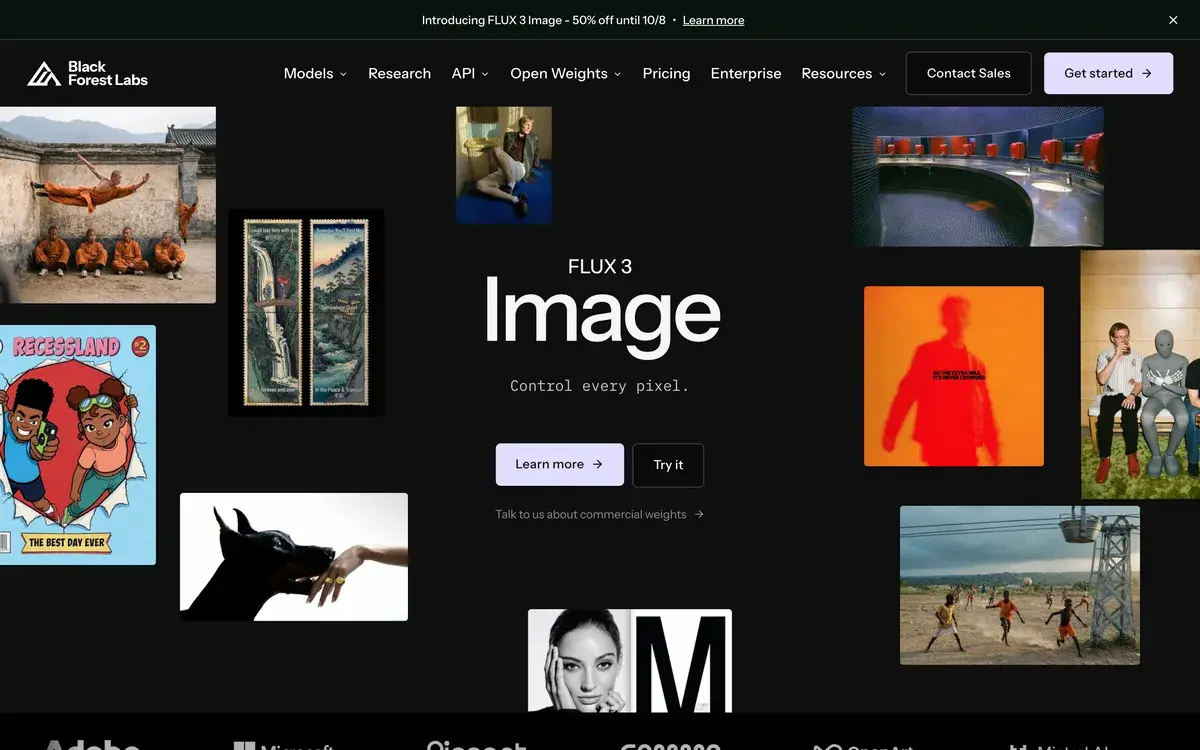Viewport: 1200px width, 750px height.
Task: Open the banner's Learn more link
Action: coord(713,20)
